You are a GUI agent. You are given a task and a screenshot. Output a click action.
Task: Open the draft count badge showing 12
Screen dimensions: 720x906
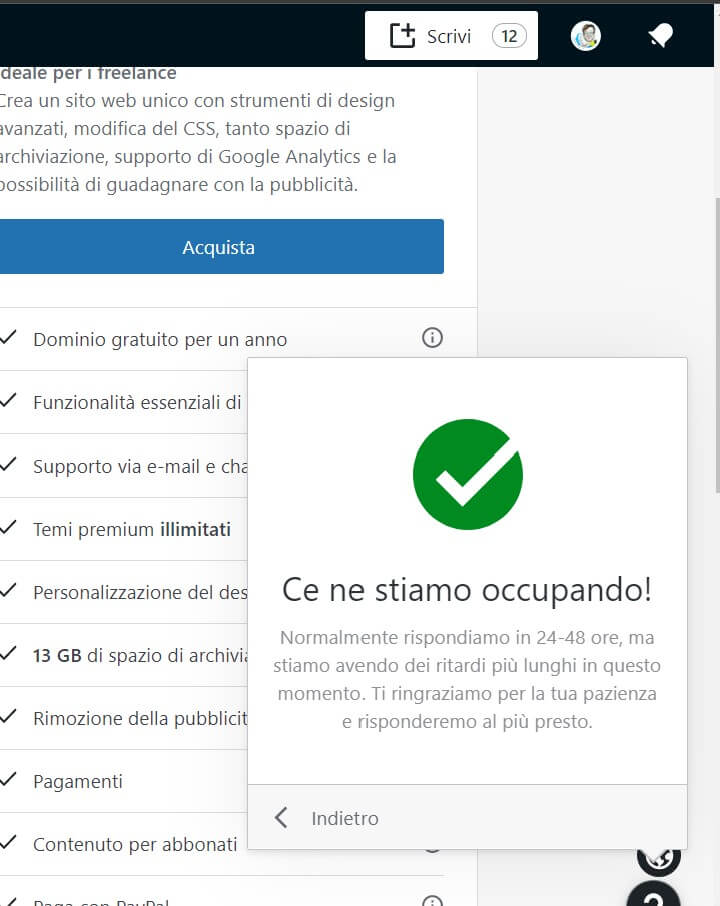[508, 36]
